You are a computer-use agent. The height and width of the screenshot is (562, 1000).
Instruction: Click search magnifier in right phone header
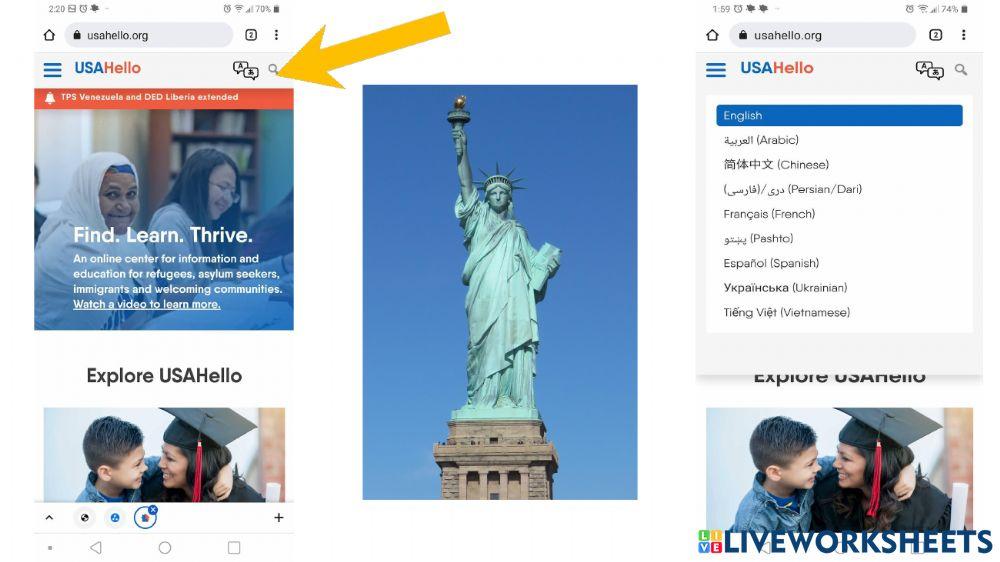tap(960, 70)
